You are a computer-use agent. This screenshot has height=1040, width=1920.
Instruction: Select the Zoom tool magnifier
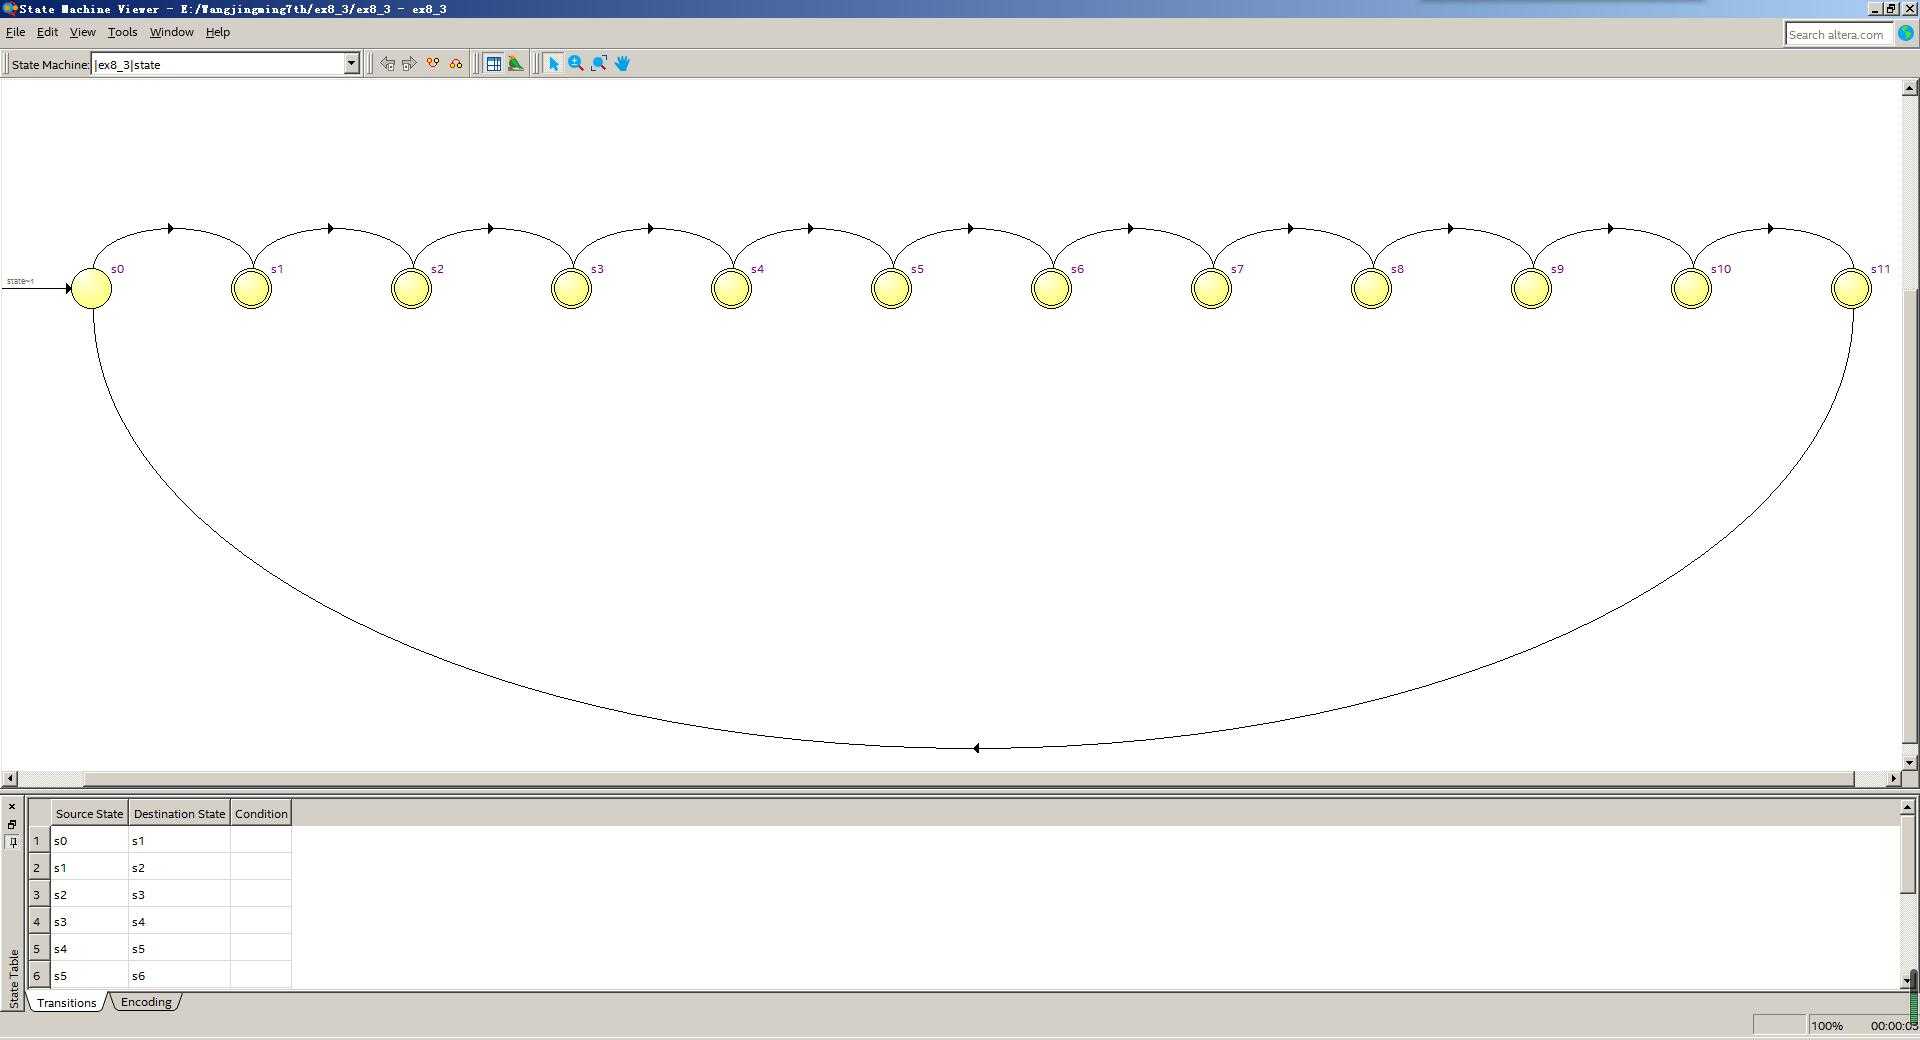point(576,64)
